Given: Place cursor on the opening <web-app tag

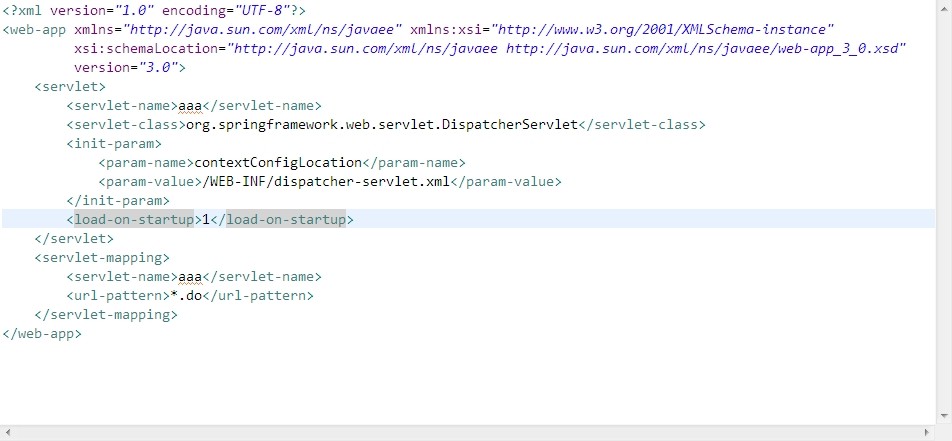Looking at the screenshot, I should [x=35, y=29].
